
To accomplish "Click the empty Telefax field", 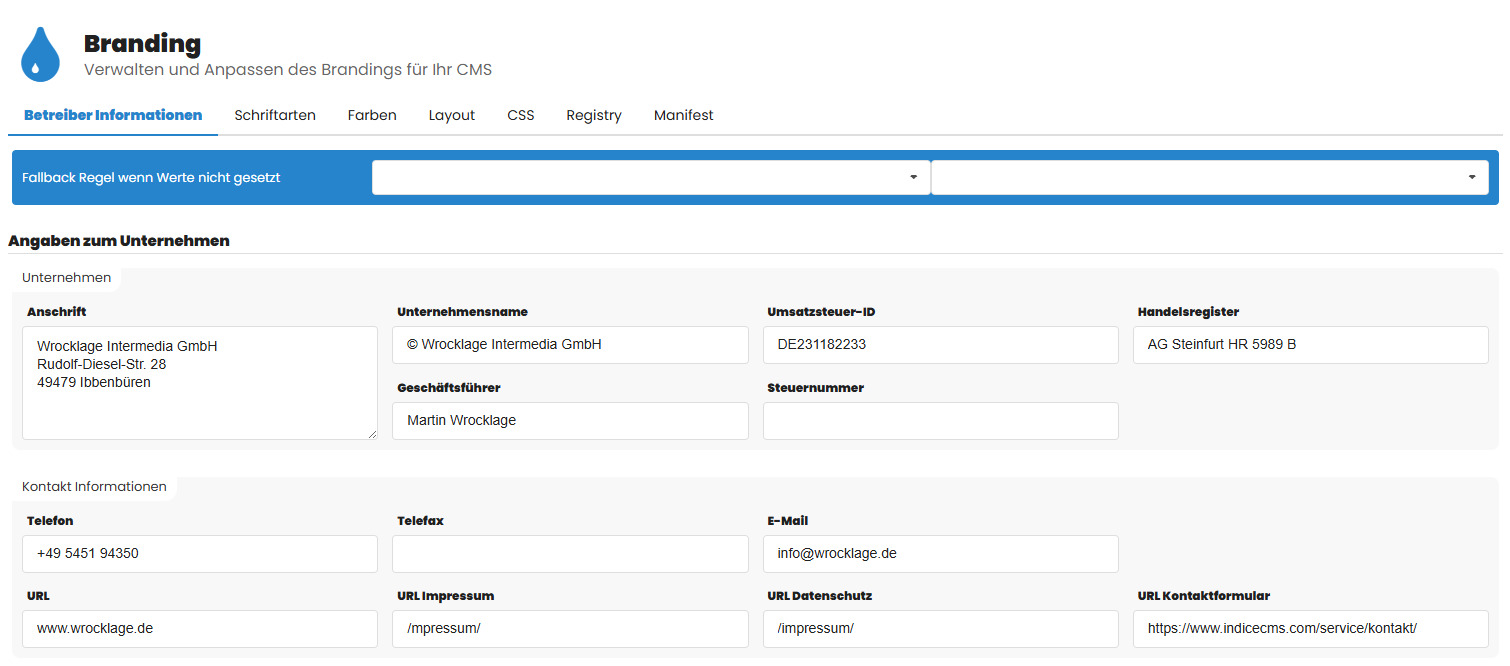I will (570, 554).
